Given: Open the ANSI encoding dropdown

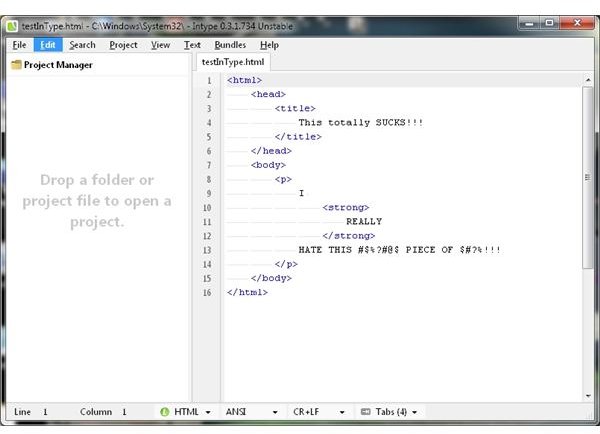Looking at the screenshot, I should [x=251, y=412].
